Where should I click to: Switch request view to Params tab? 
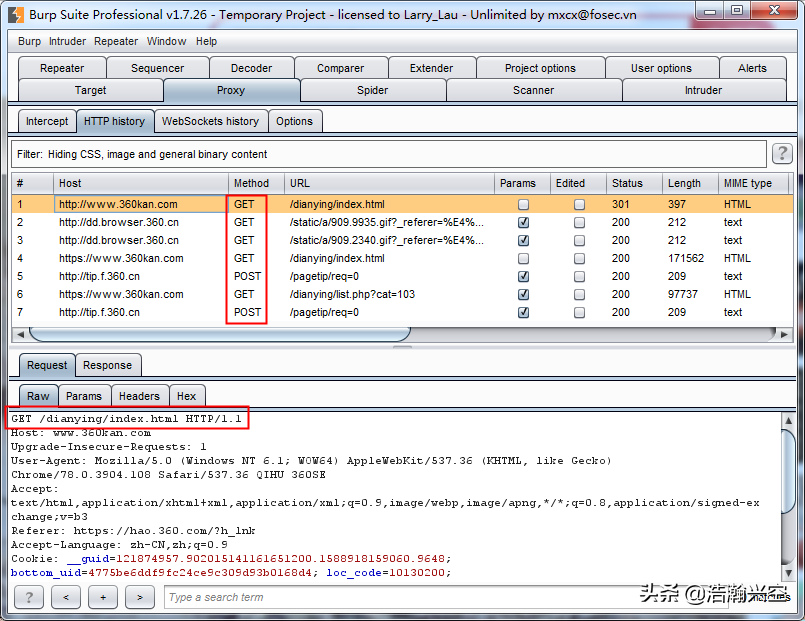[84, 396]
